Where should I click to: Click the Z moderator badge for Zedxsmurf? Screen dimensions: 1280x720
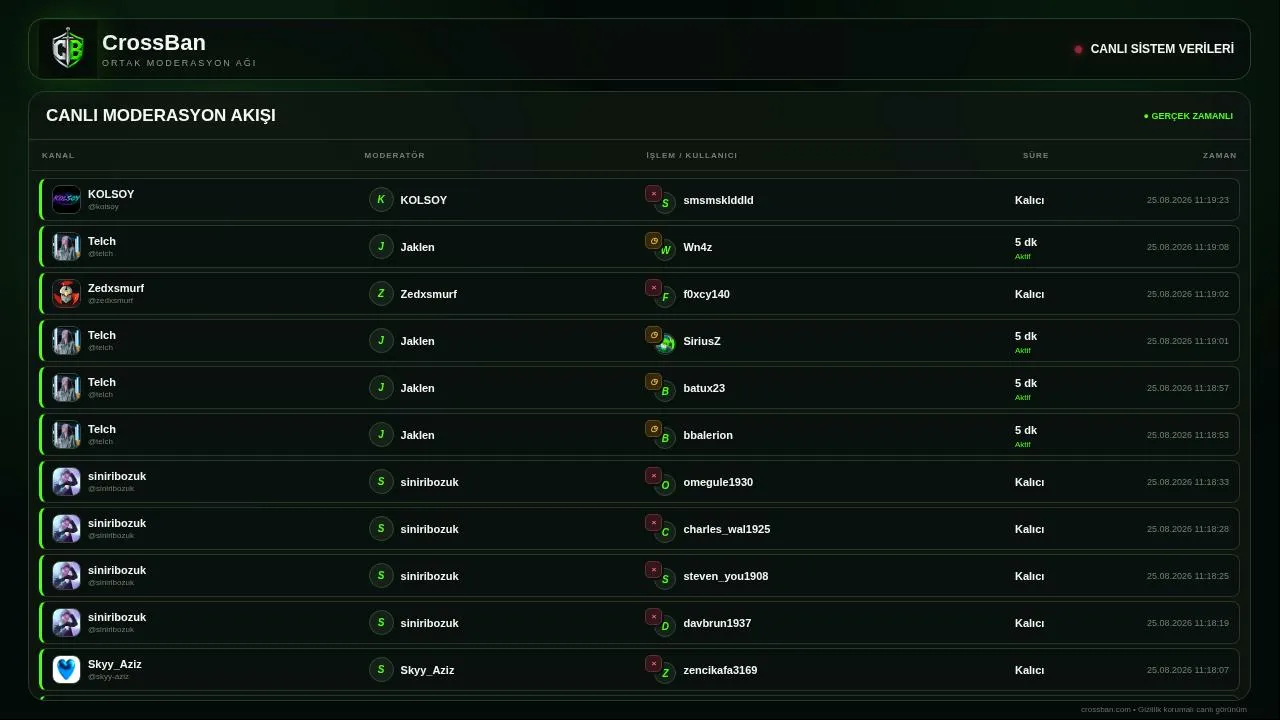(381, 293)
